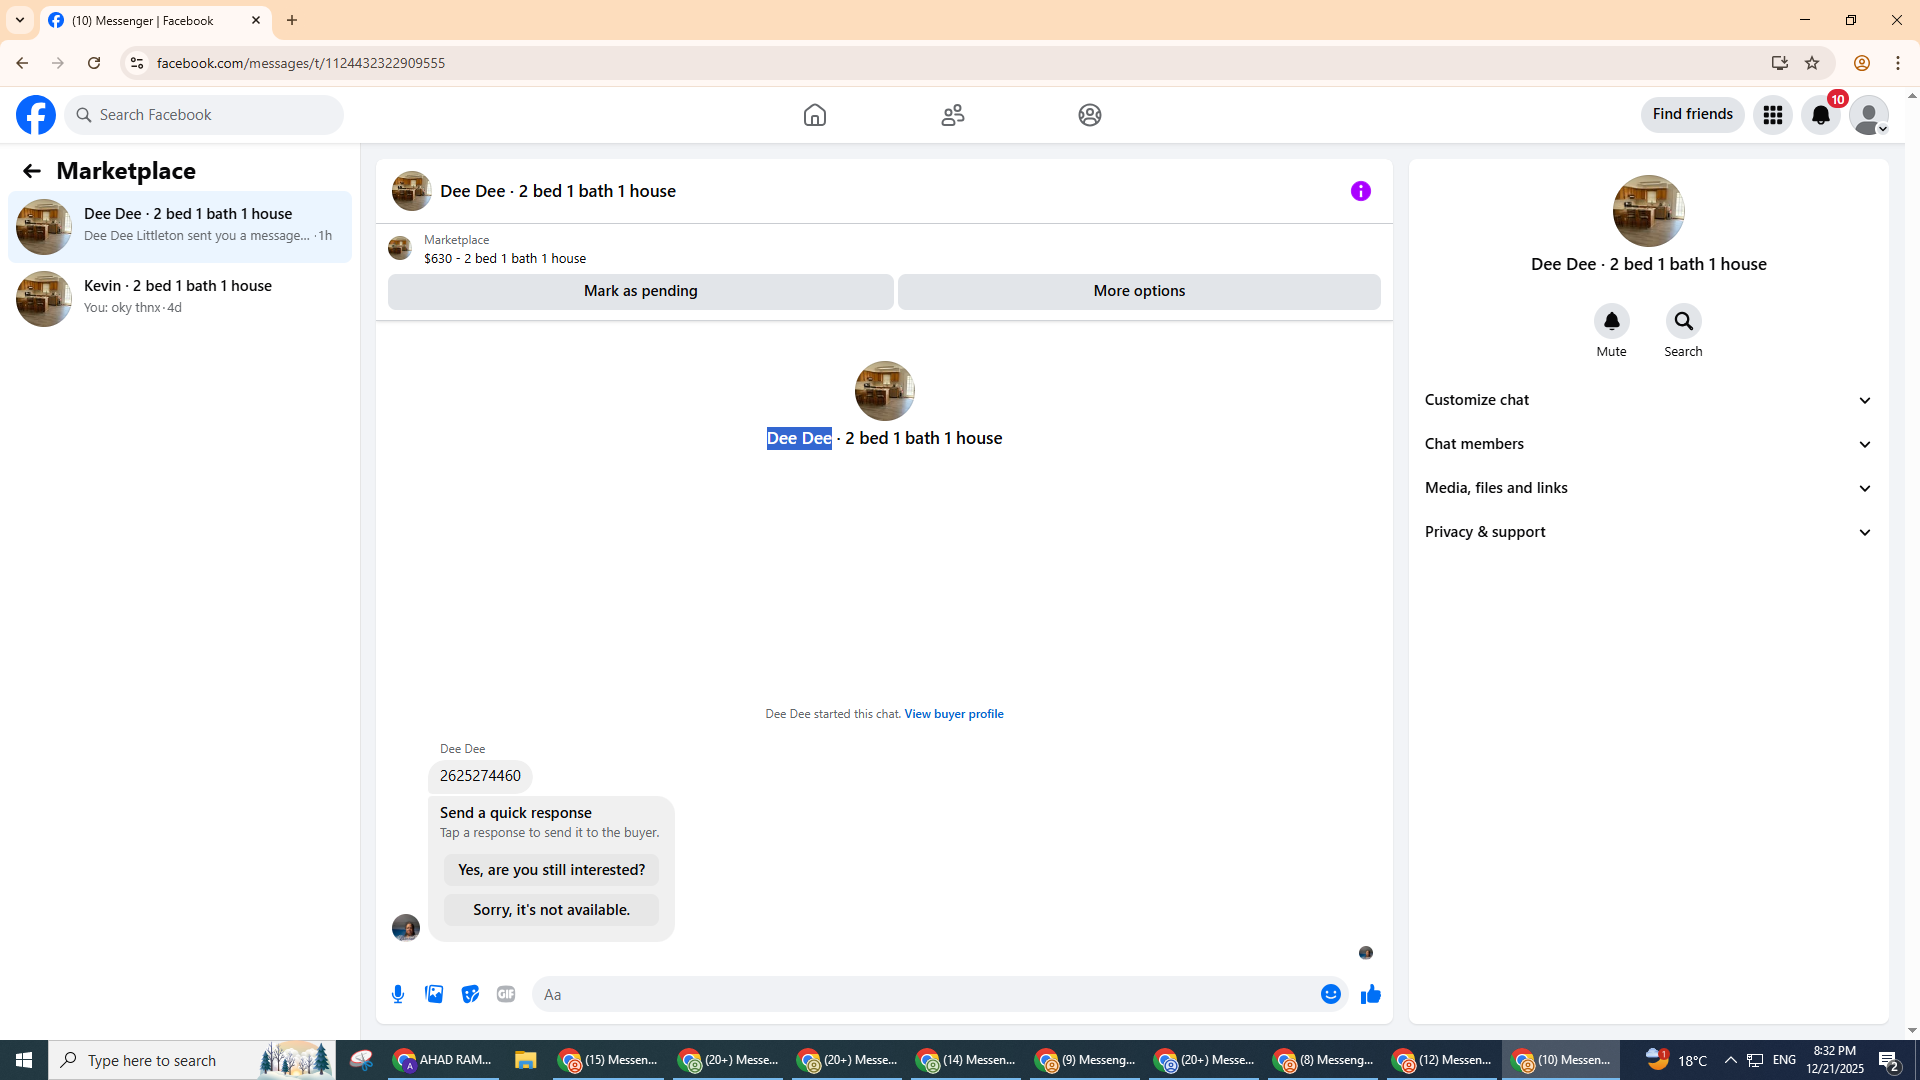Open the search in conversation button
This screenshot has width=1920, height=1080.
click(1683, 322)
